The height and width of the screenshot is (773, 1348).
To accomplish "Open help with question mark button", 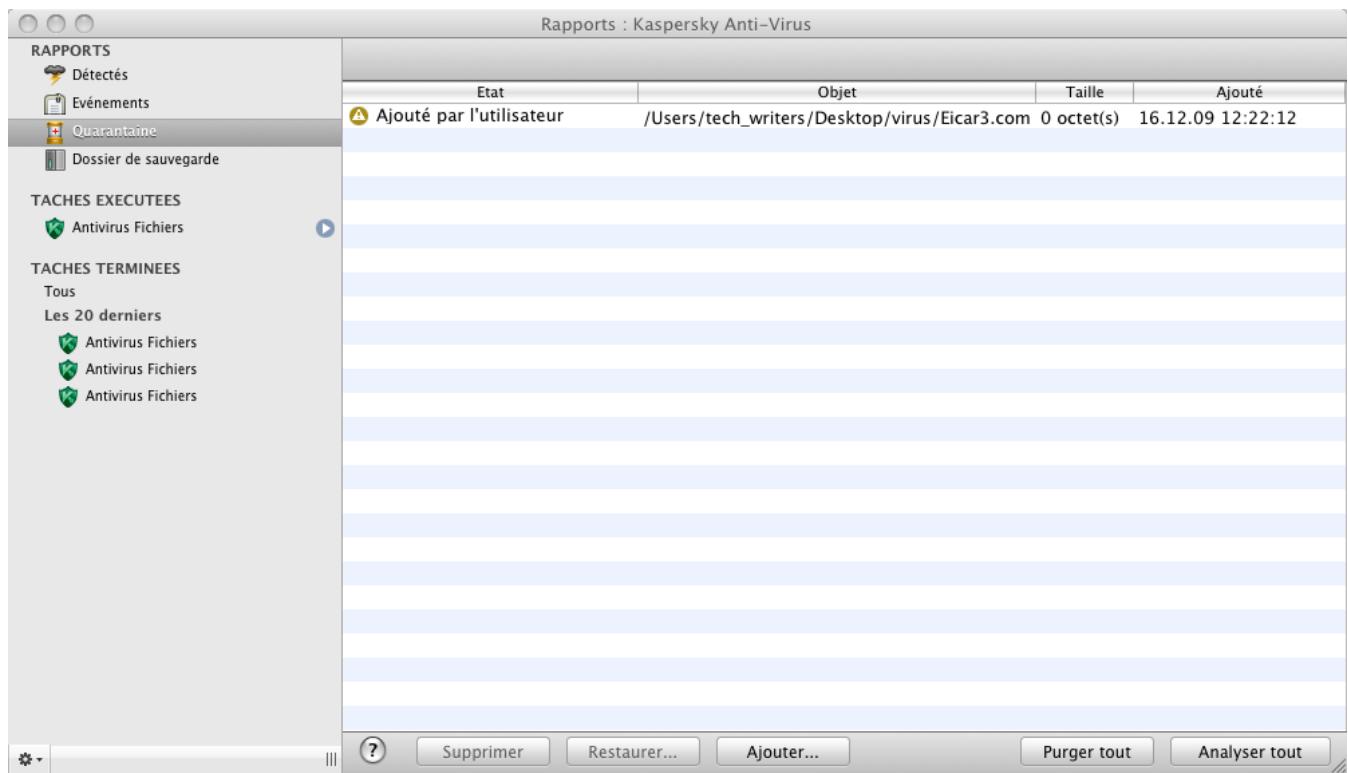I will [373, 750].
